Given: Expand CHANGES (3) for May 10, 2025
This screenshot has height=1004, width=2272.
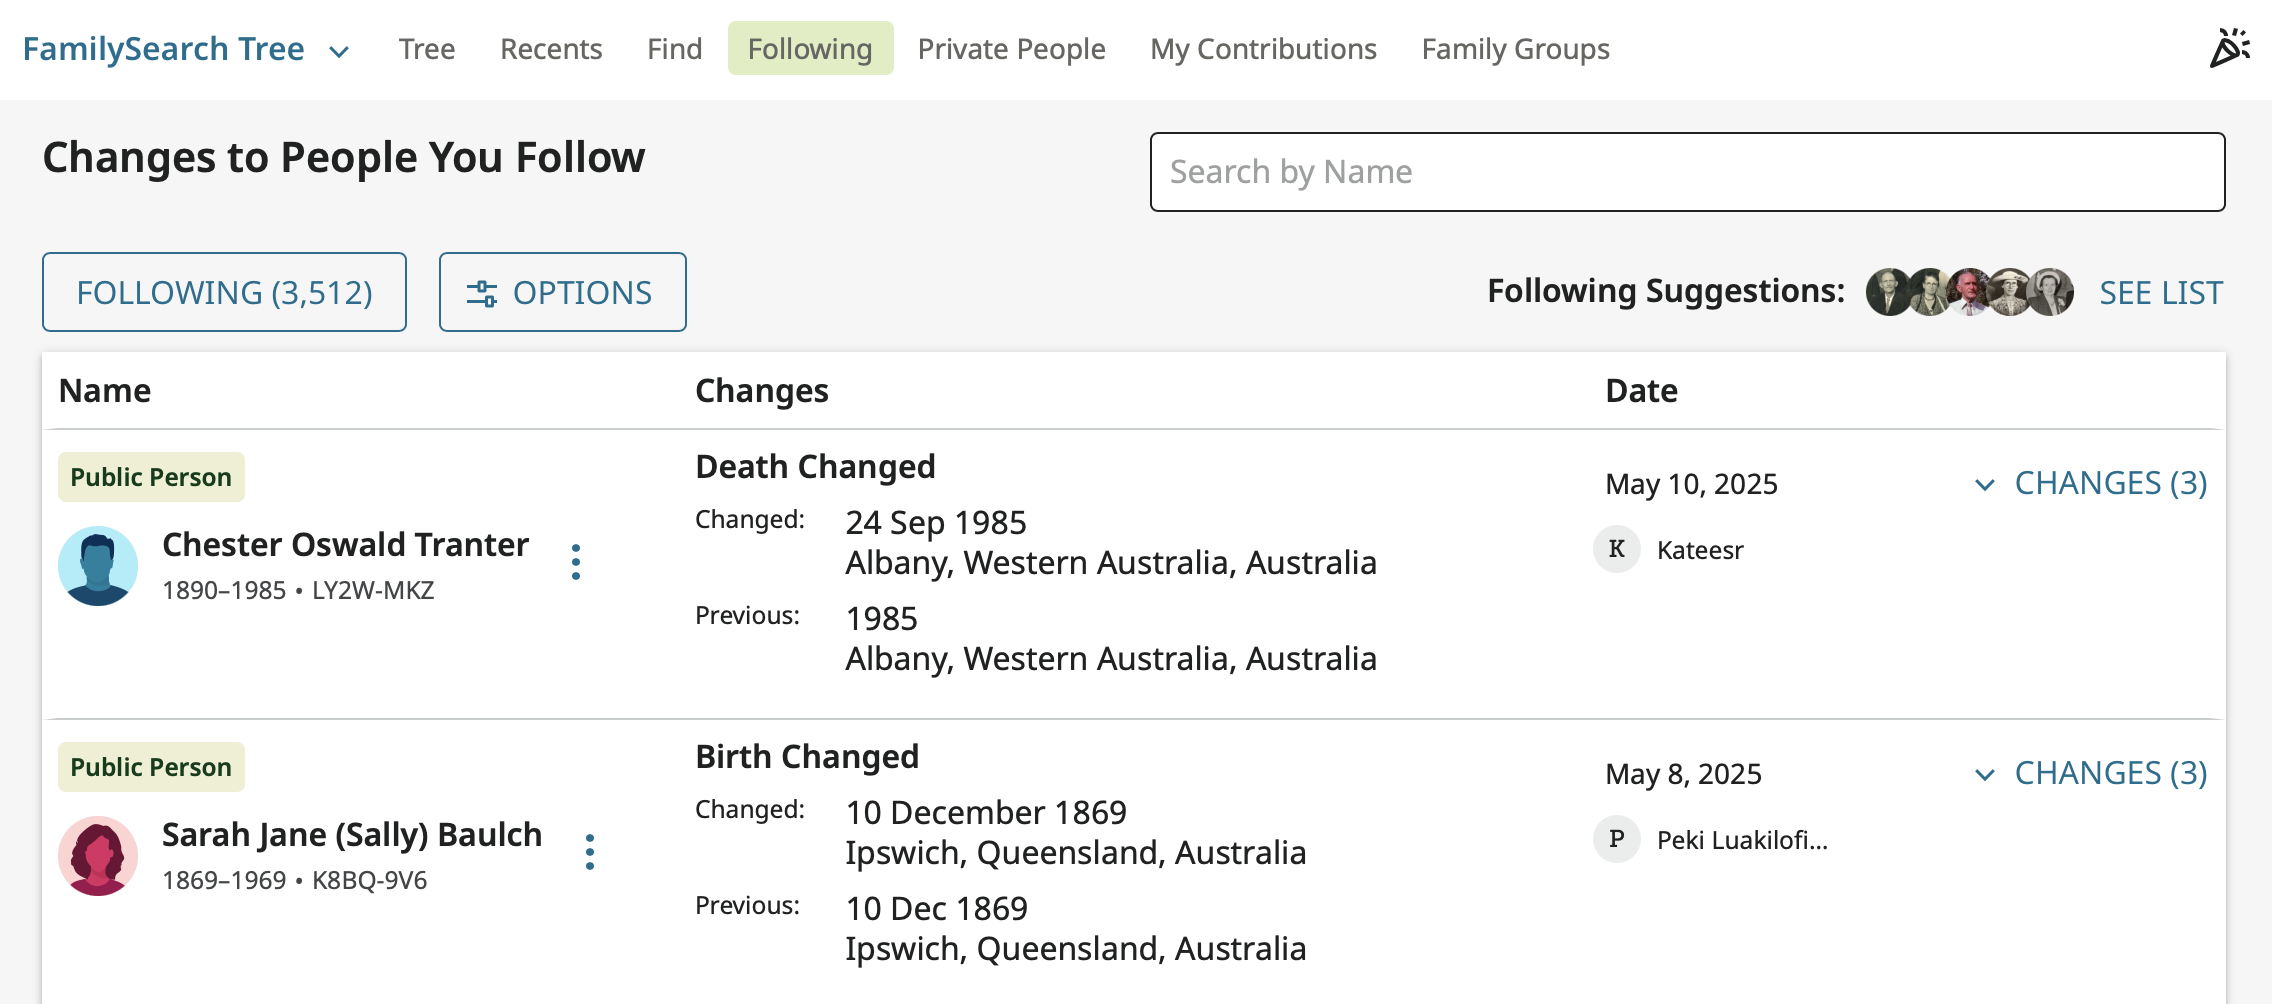Looking at the screenshot, I should [2092, 484].
